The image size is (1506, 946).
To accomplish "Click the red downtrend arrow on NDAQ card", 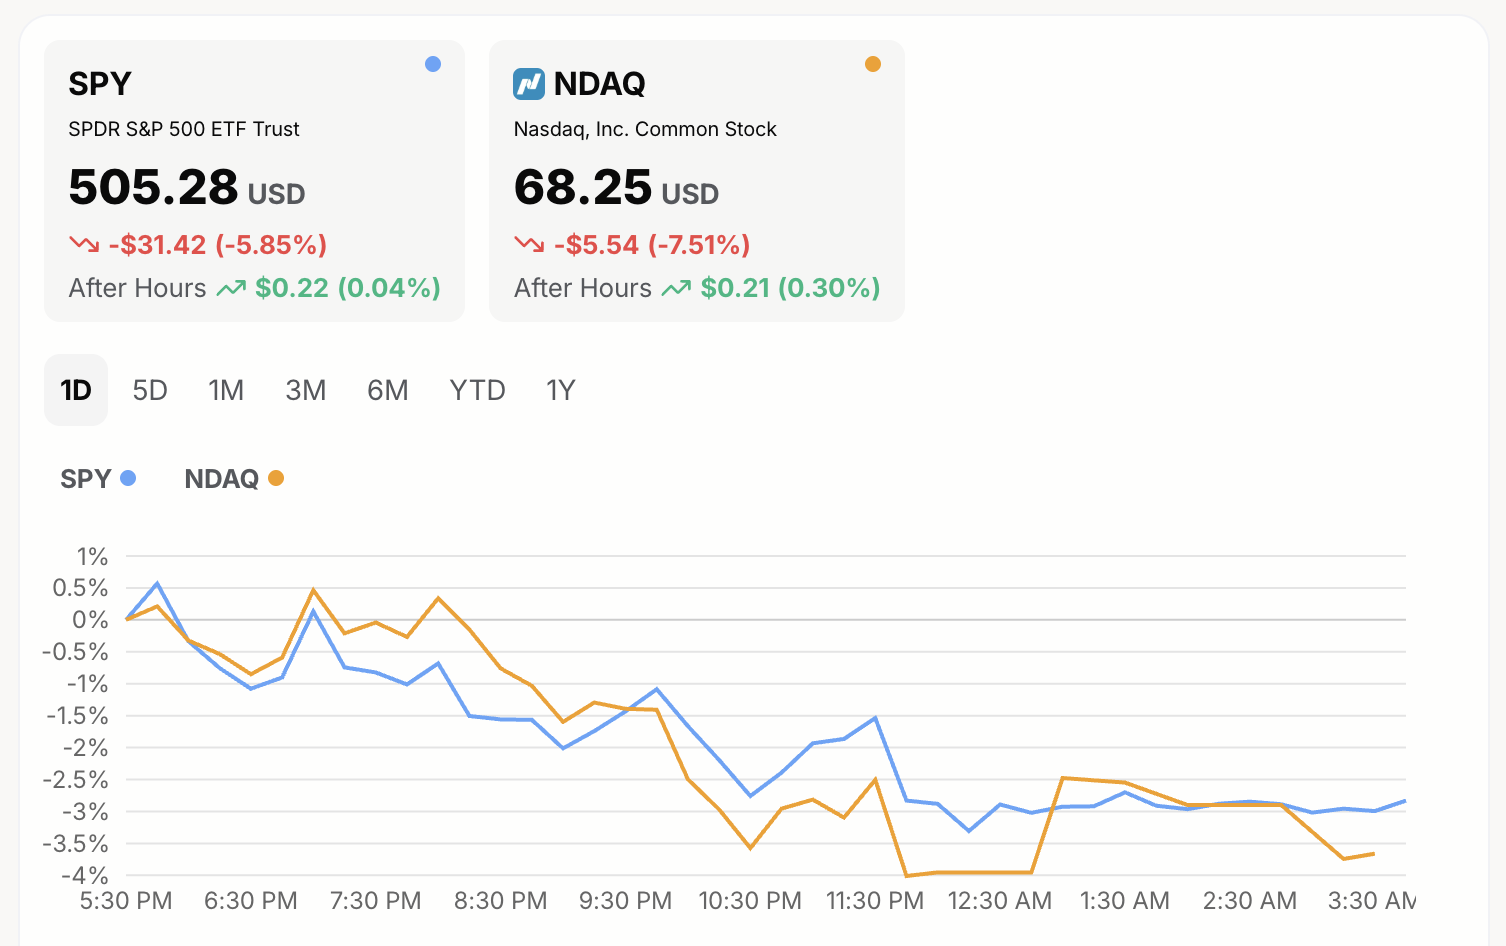I will (x=529, y=244).
